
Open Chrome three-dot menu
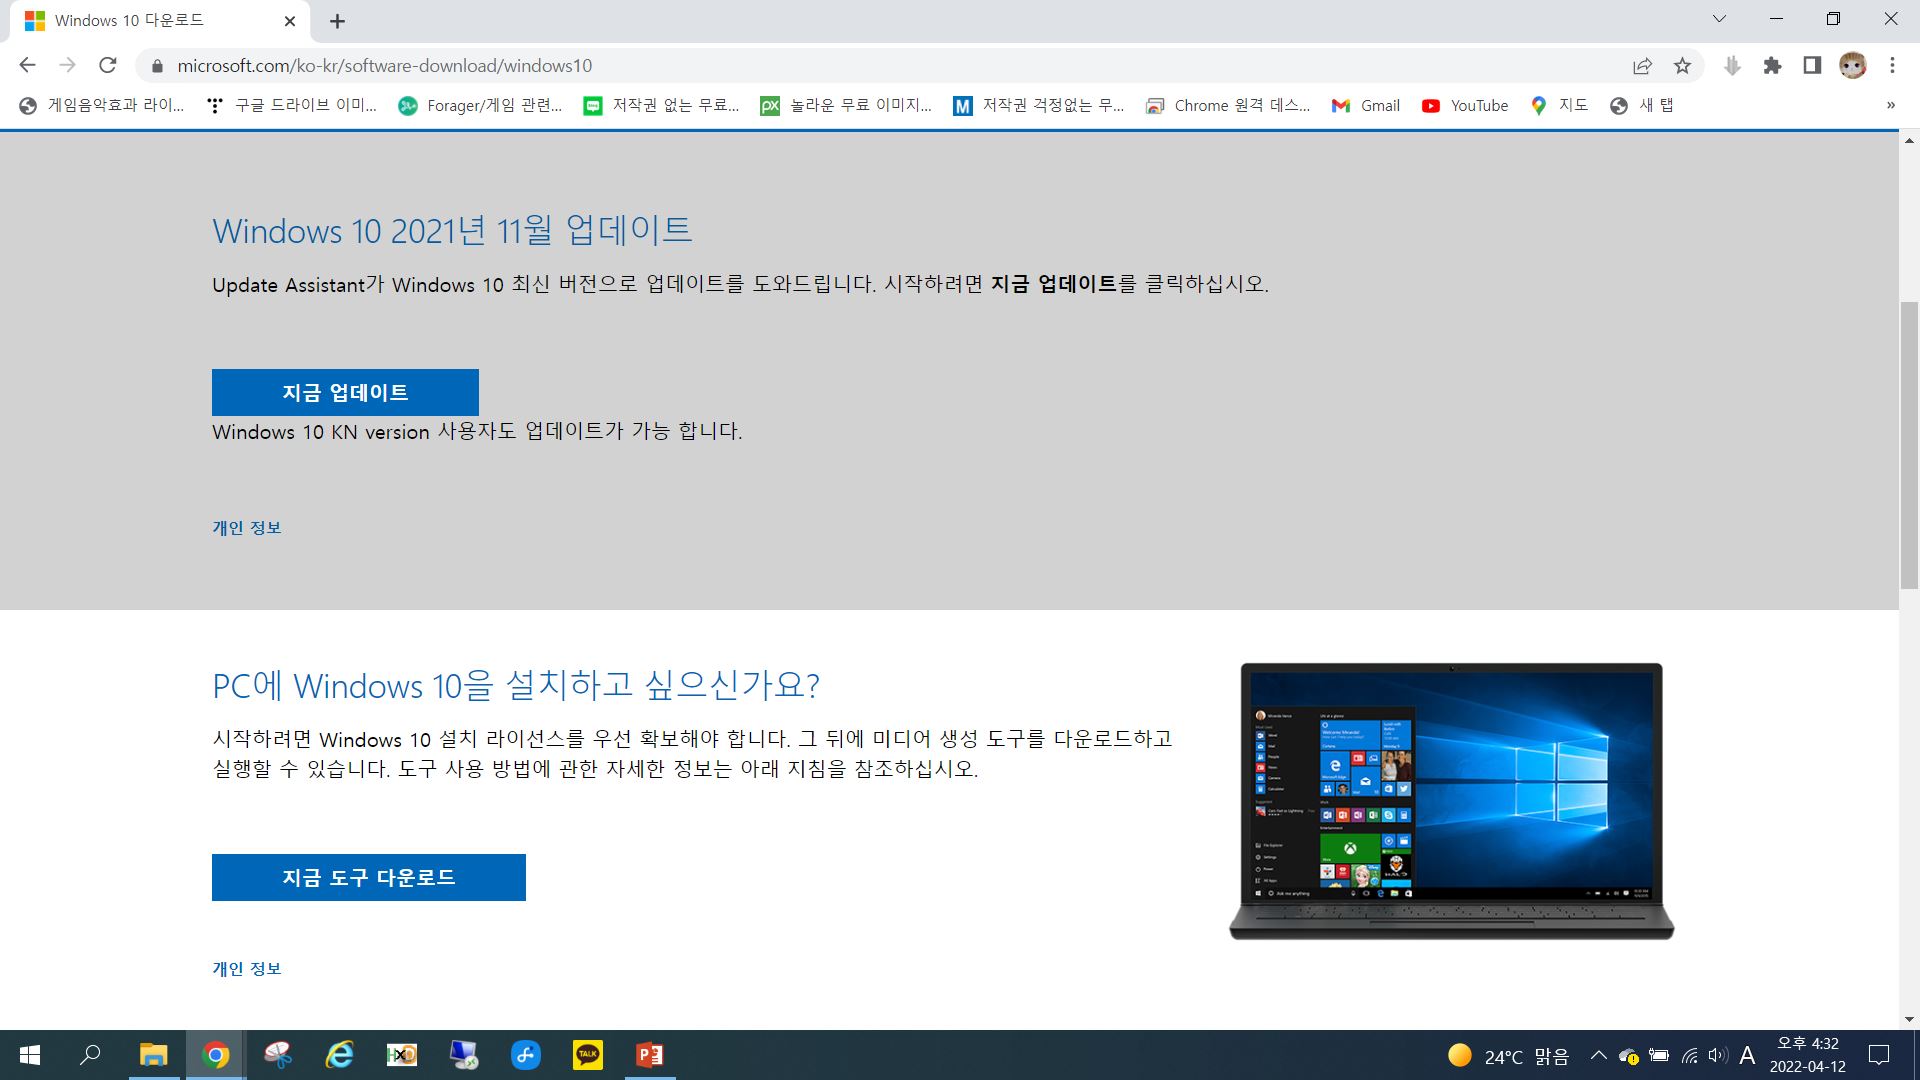tap(1892, 66)
